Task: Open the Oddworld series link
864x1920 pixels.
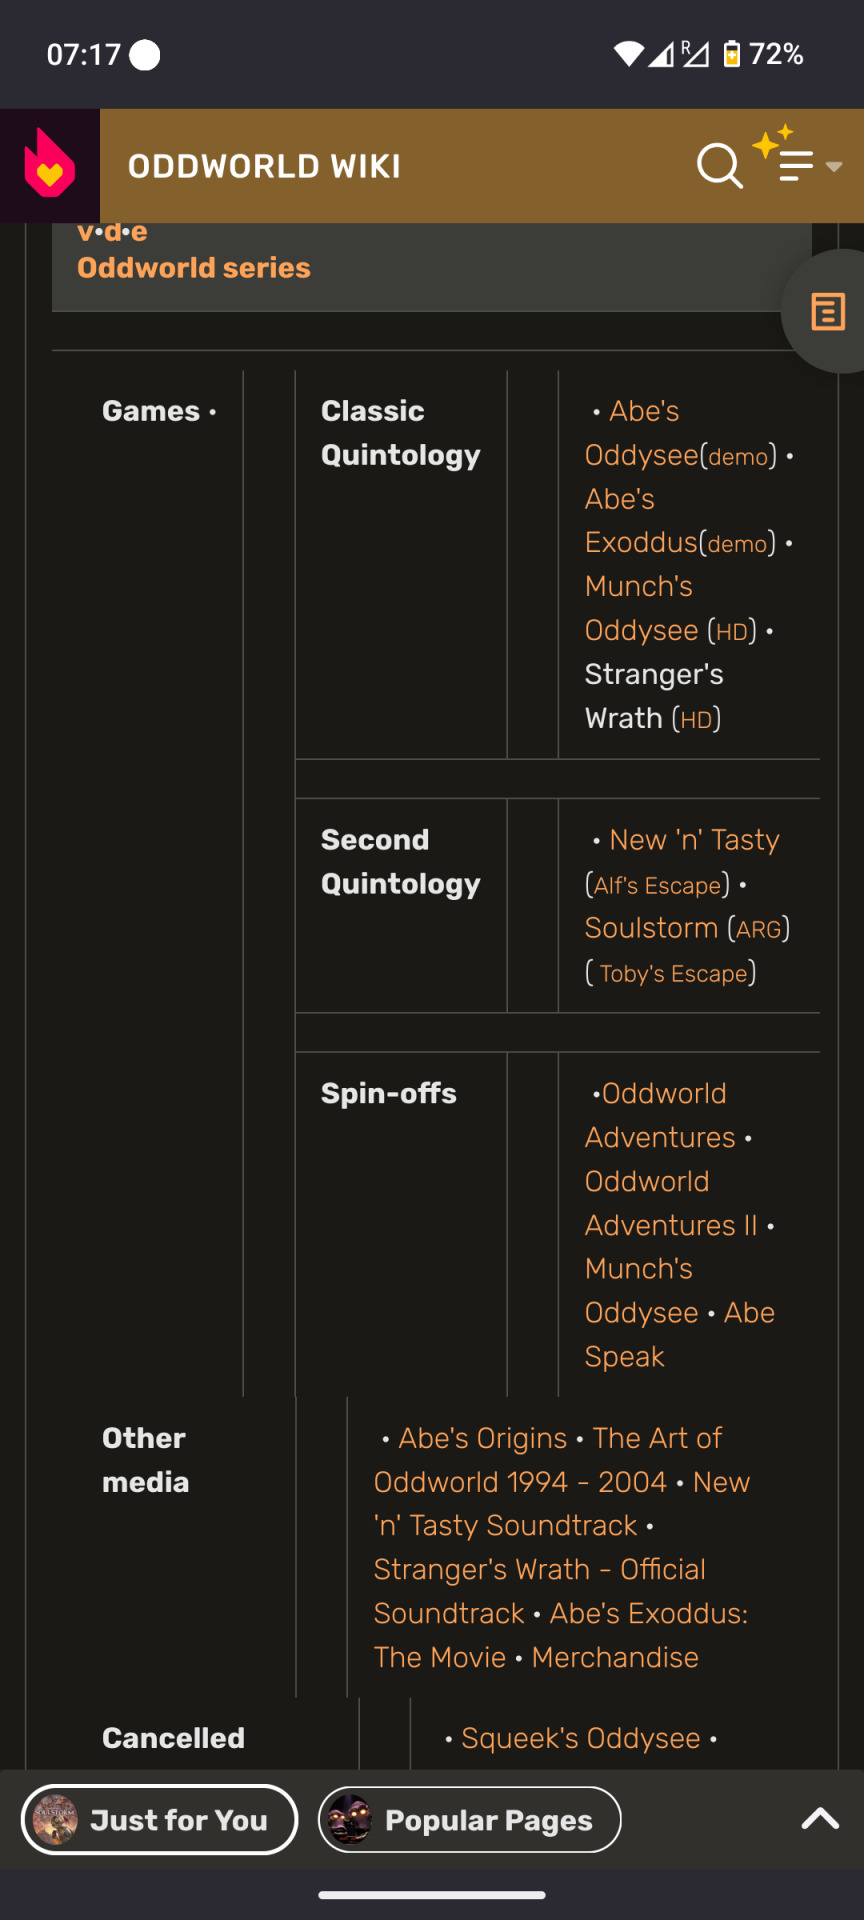Action: [194, 268]
